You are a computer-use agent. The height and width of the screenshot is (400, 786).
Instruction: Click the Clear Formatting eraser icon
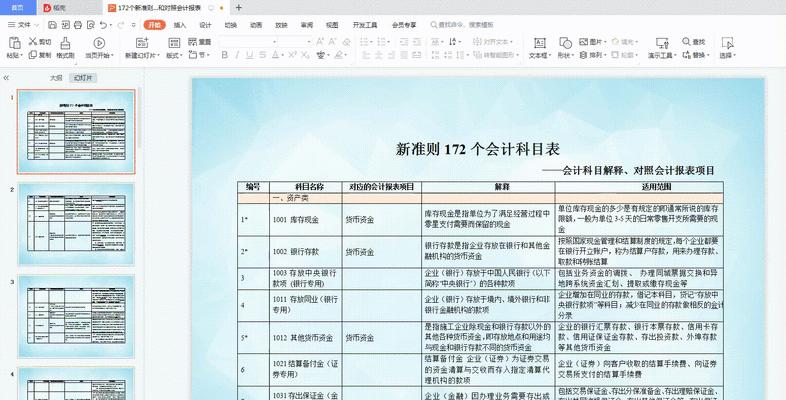point(346,42)
